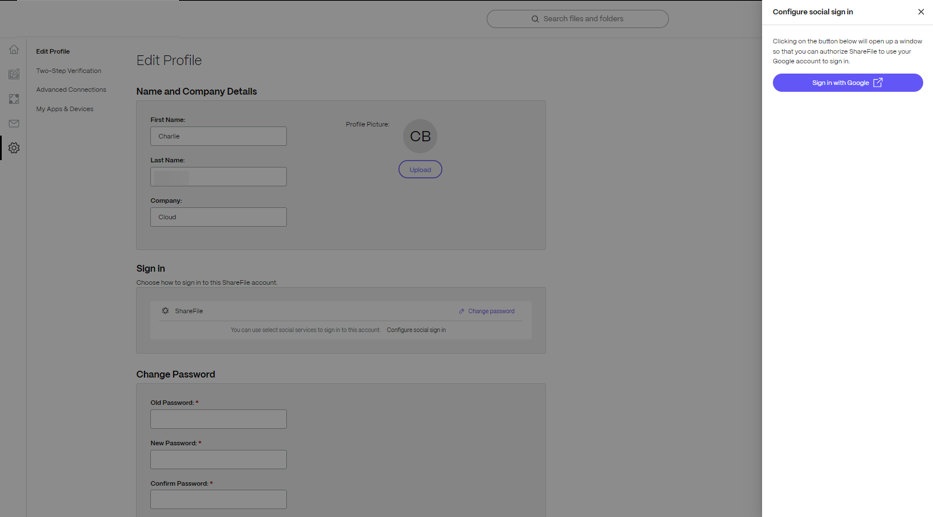The height and width of the screenshot is (517, 933).
Task: Open the Inbox envelope icon in sidebar
Action: (x=14, y=124)
